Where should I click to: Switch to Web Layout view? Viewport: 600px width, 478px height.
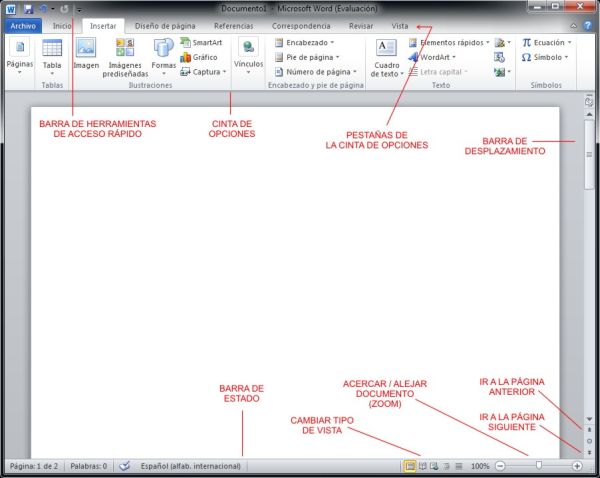(434, 466)
